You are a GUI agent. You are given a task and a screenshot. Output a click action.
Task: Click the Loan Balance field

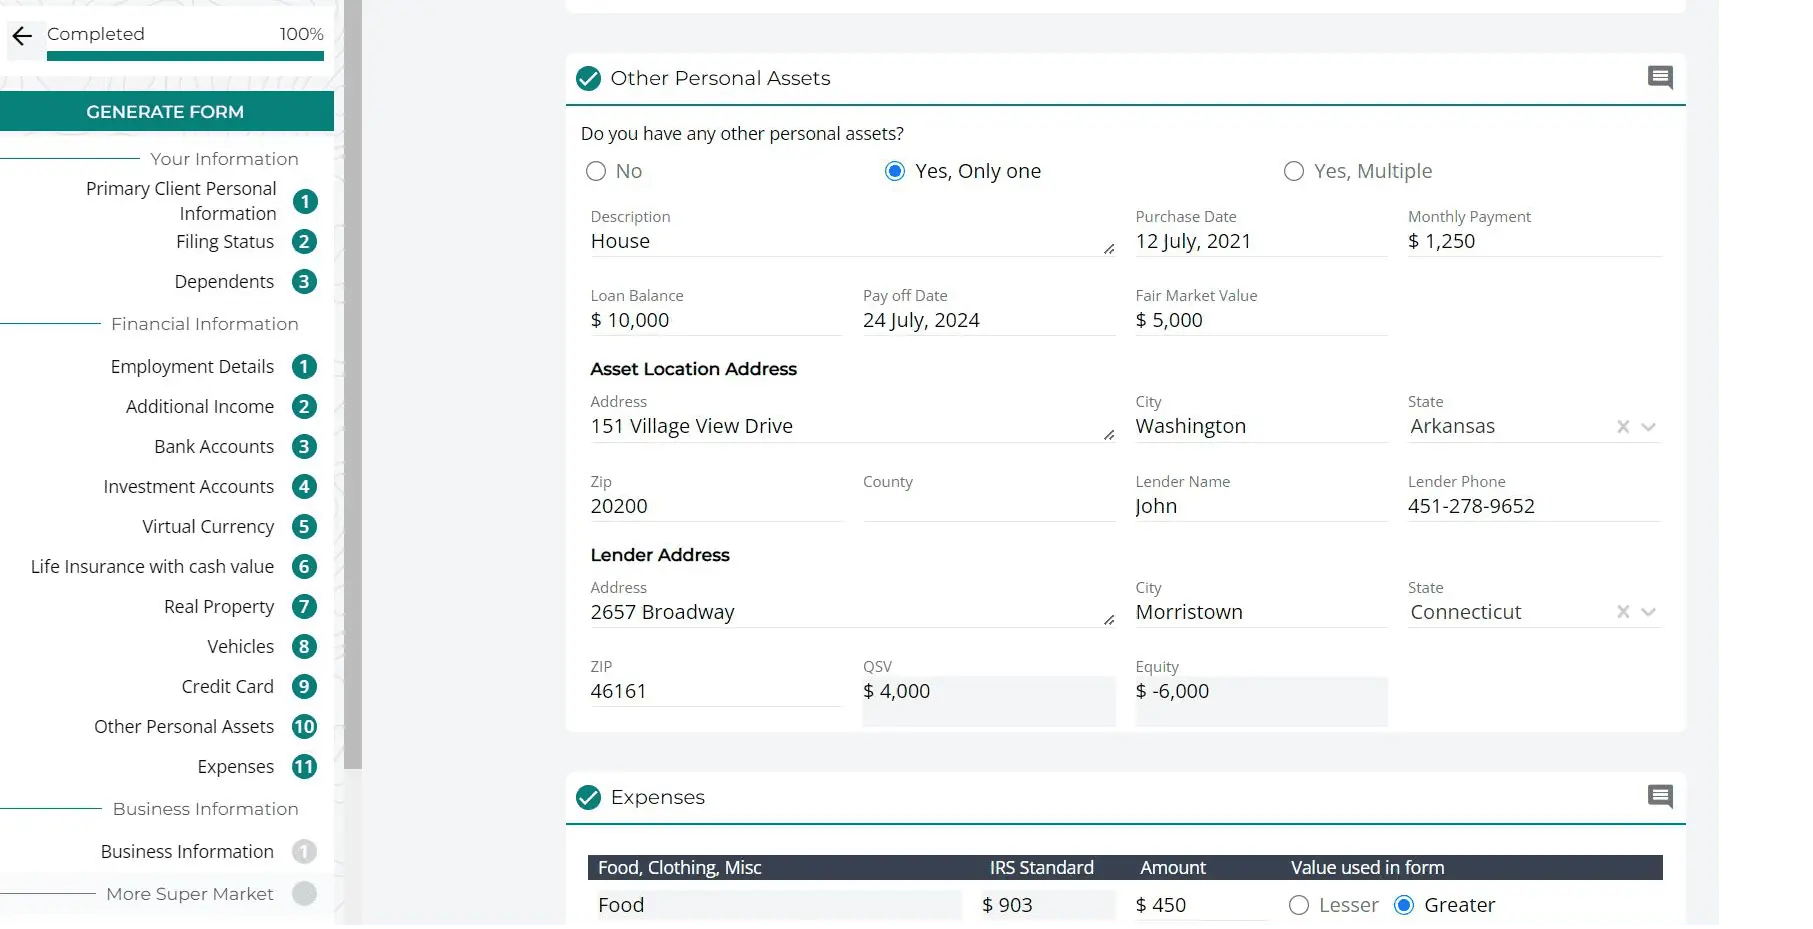(716, 320)
